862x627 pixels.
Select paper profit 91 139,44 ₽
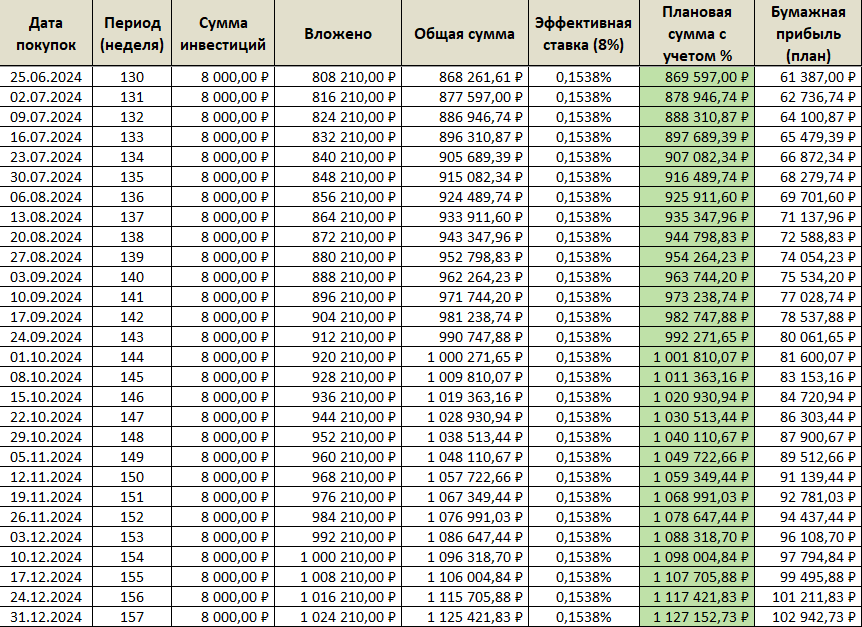point(808,477)
